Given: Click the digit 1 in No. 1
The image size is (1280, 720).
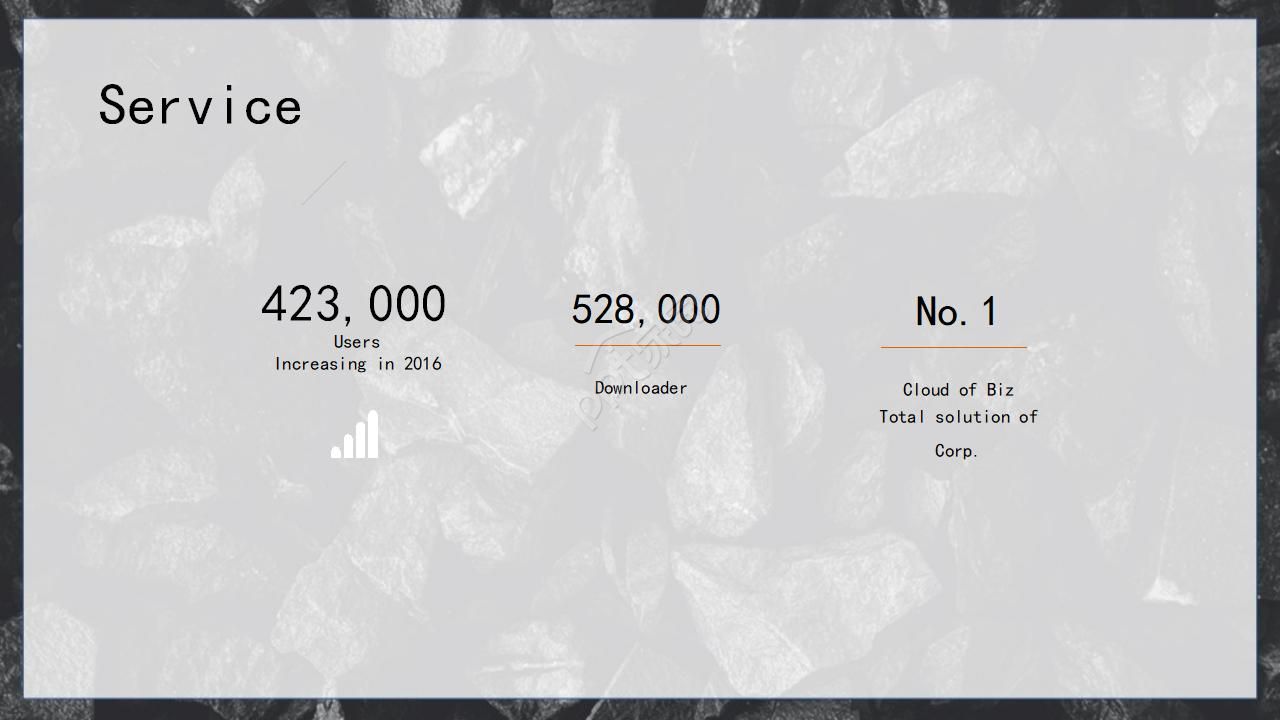Looking at the screenshot, I should point(988,312).
